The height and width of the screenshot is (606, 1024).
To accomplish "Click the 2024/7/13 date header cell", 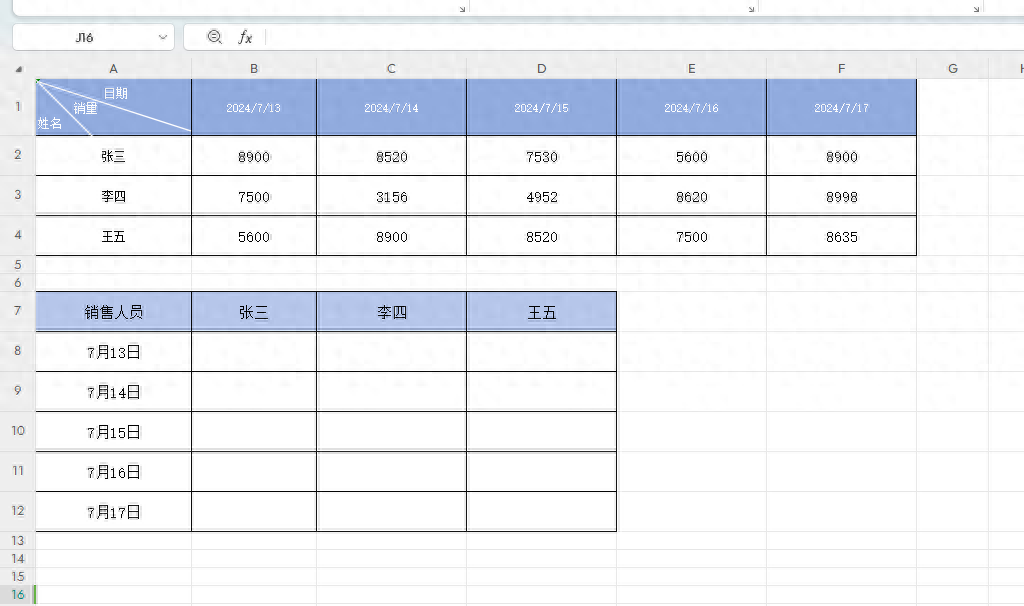I will point(254,108).
